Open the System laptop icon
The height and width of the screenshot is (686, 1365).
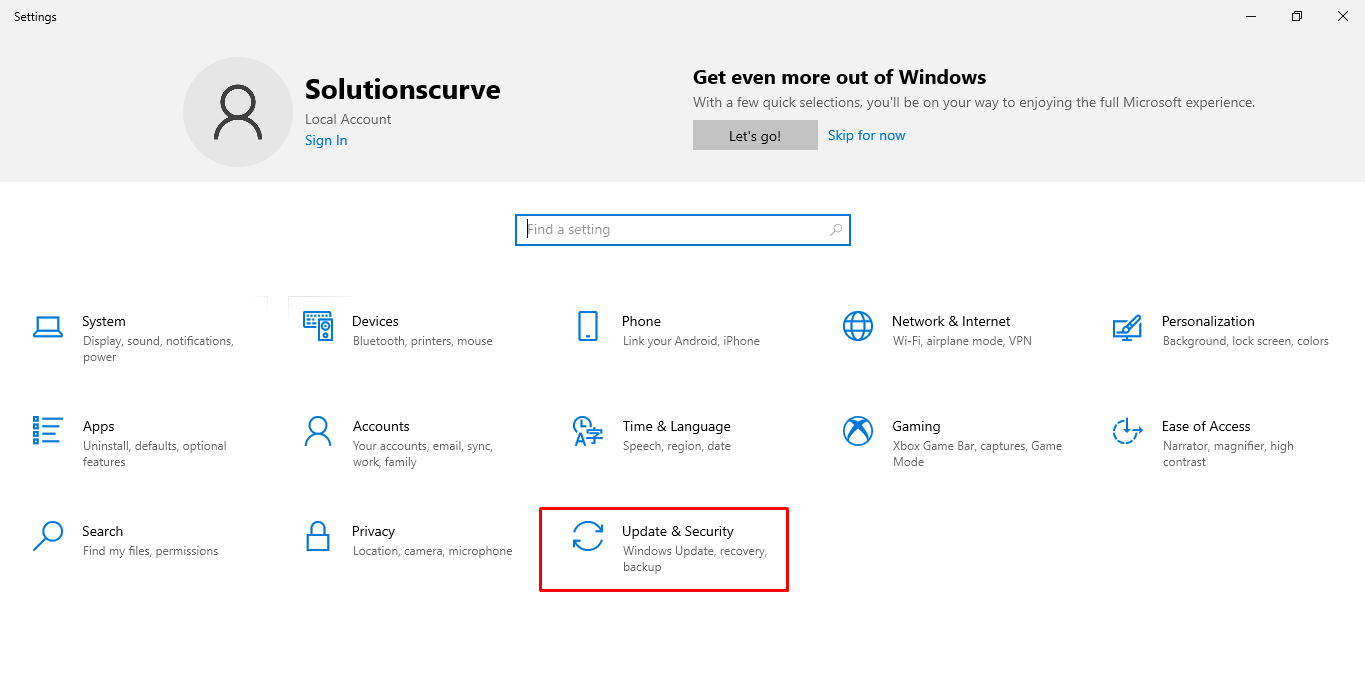48,326
